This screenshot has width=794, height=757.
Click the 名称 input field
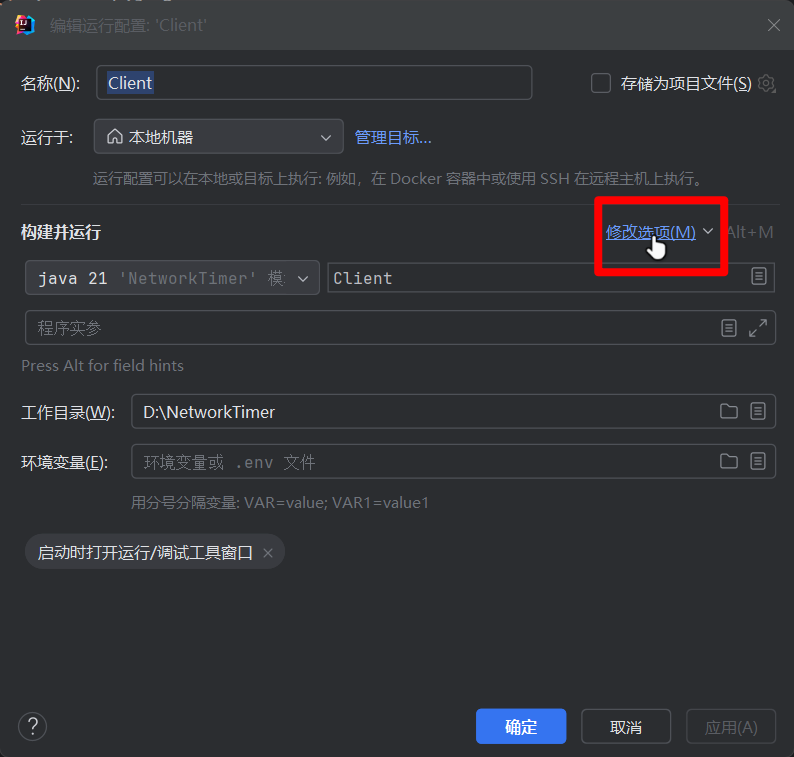pyautogui.click(x=314, y=83)
